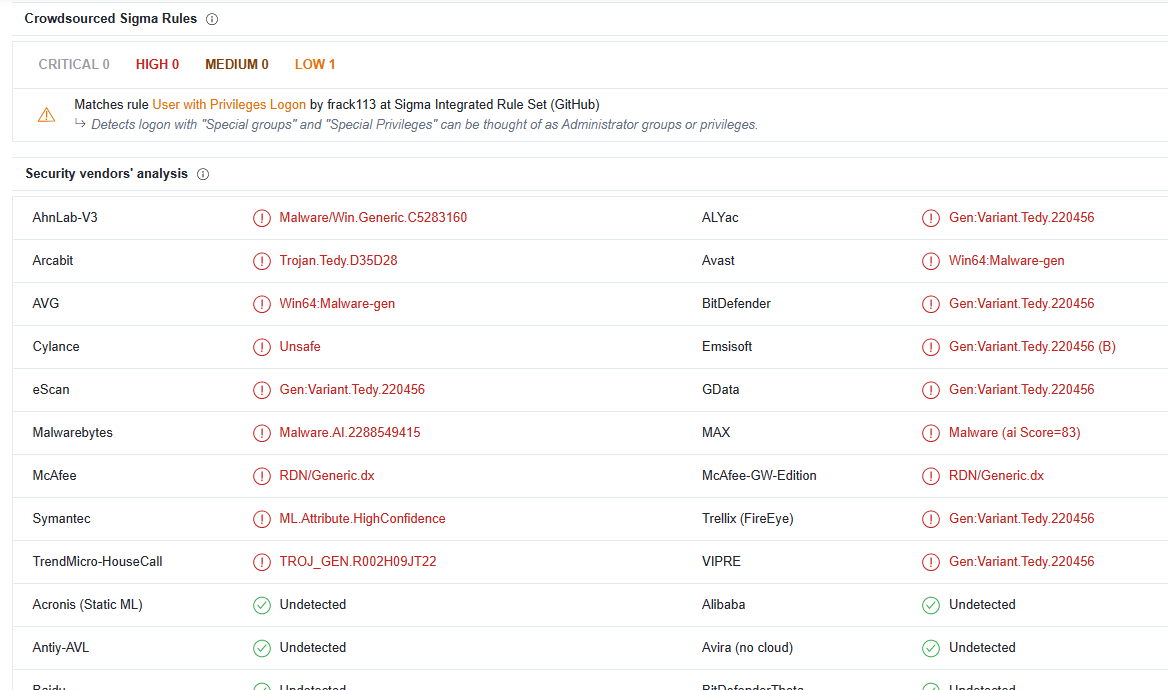Click alert icon in AVG row
Image resolution: width=1168 pixels, height=690 pixels.
coord(261,304)
